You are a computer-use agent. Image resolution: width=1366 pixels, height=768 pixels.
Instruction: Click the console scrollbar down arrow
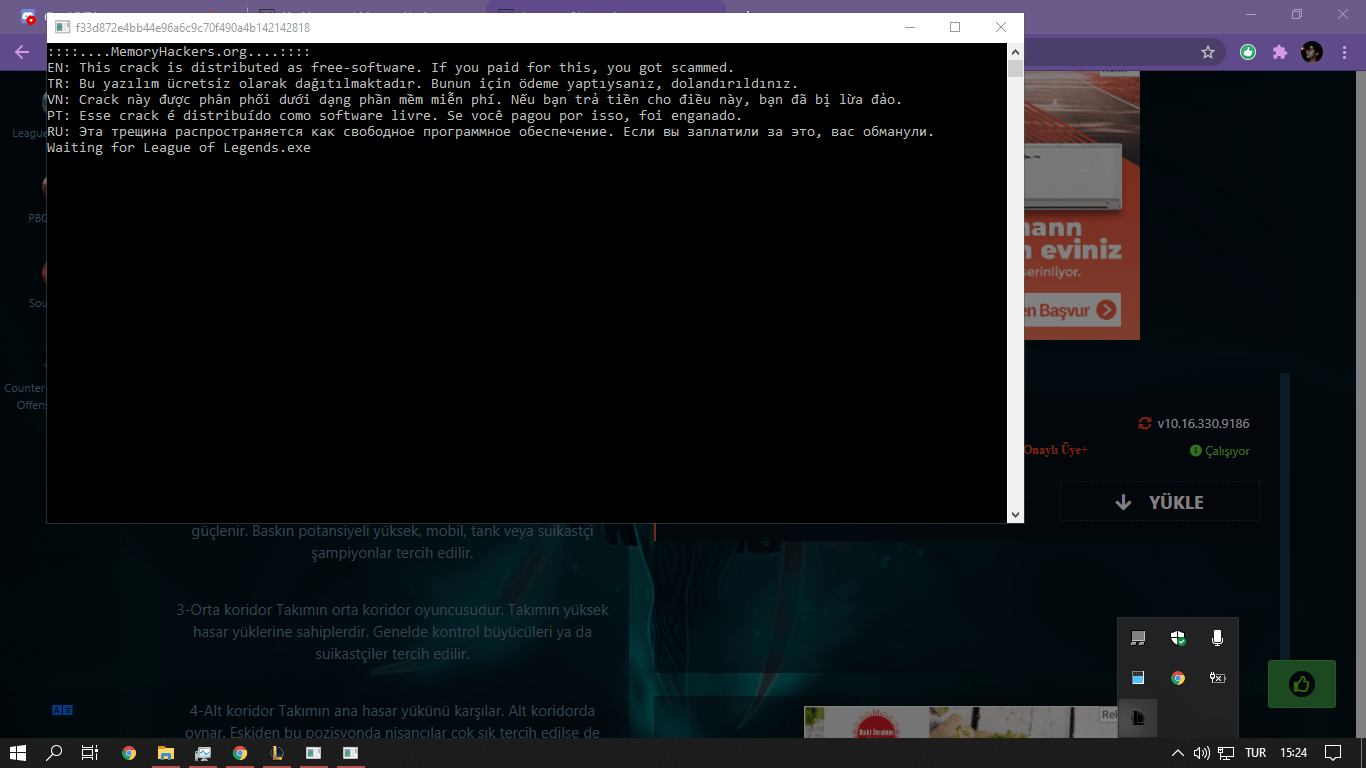(x=1016, y=515)
